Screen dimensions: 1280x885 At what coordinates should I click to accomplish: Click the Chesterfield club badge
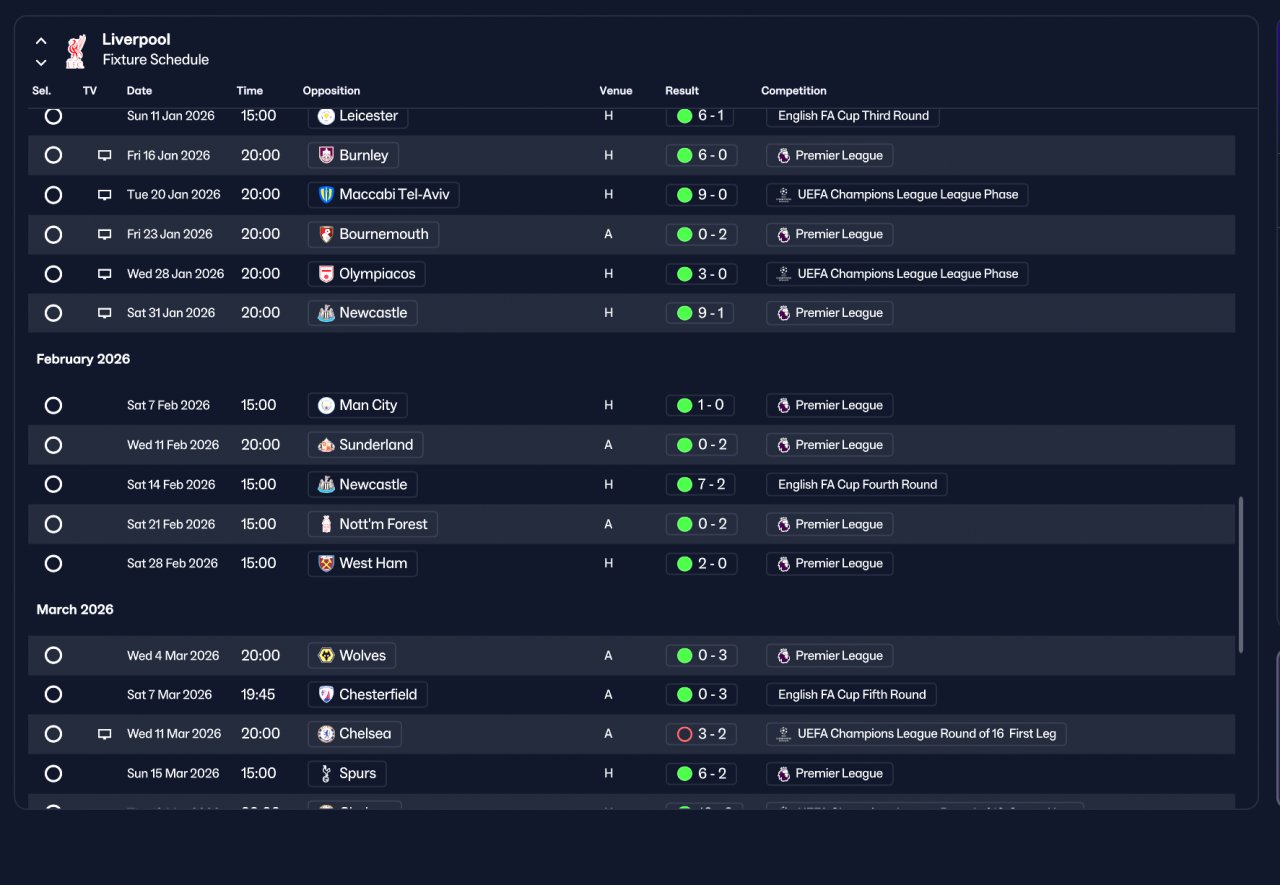click(x=325, y=695)
